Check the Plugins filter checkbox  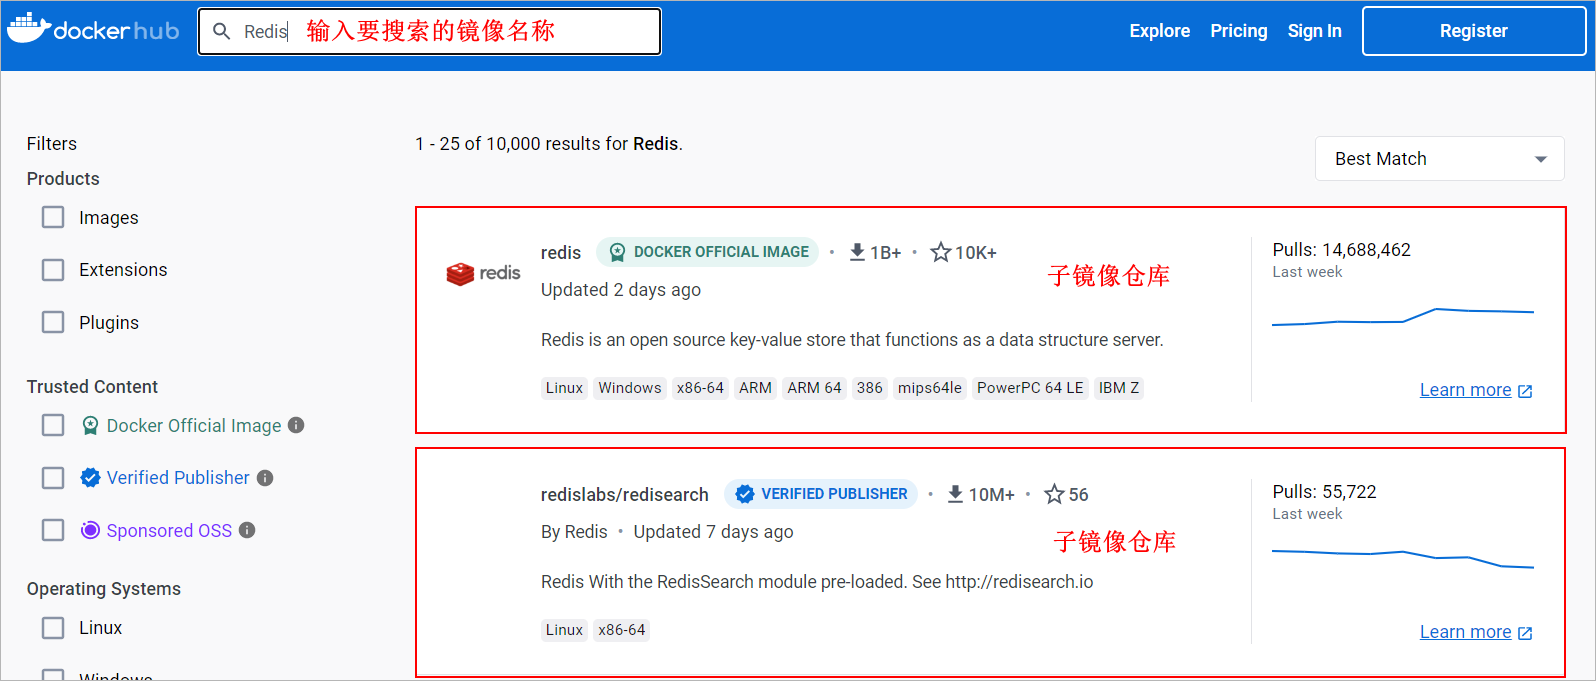[53, 322]
